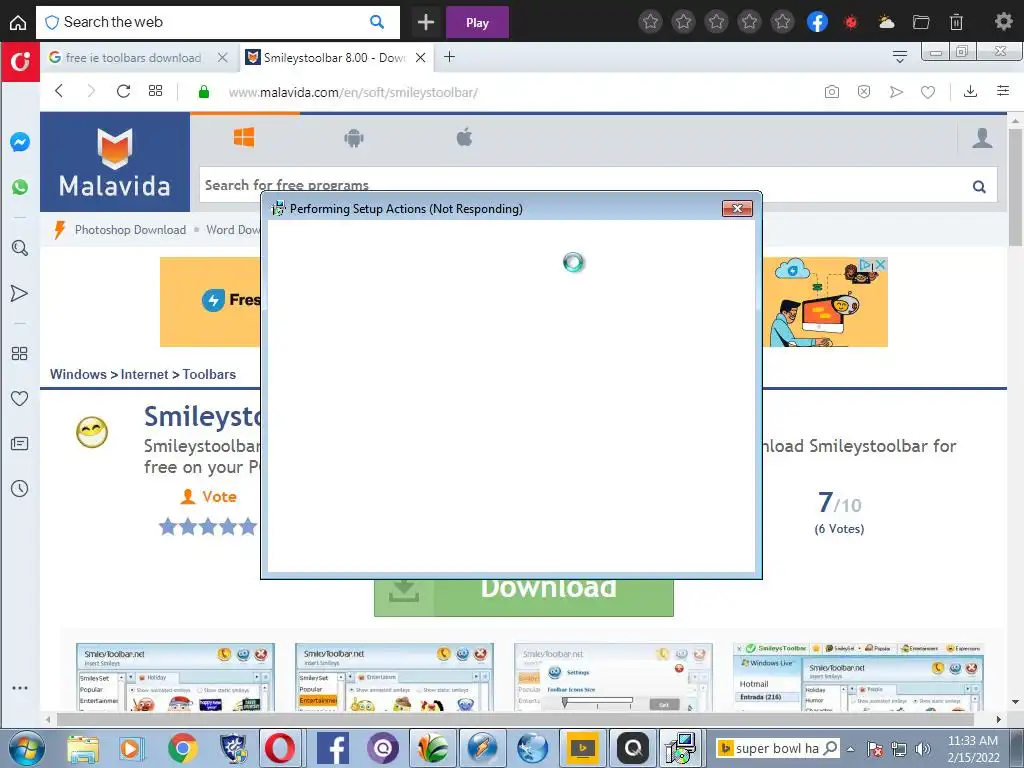This screenshot has height=768, width=1024.
Task: Close the free ie toolbars download tab
Action: click(x=223, y=57)
